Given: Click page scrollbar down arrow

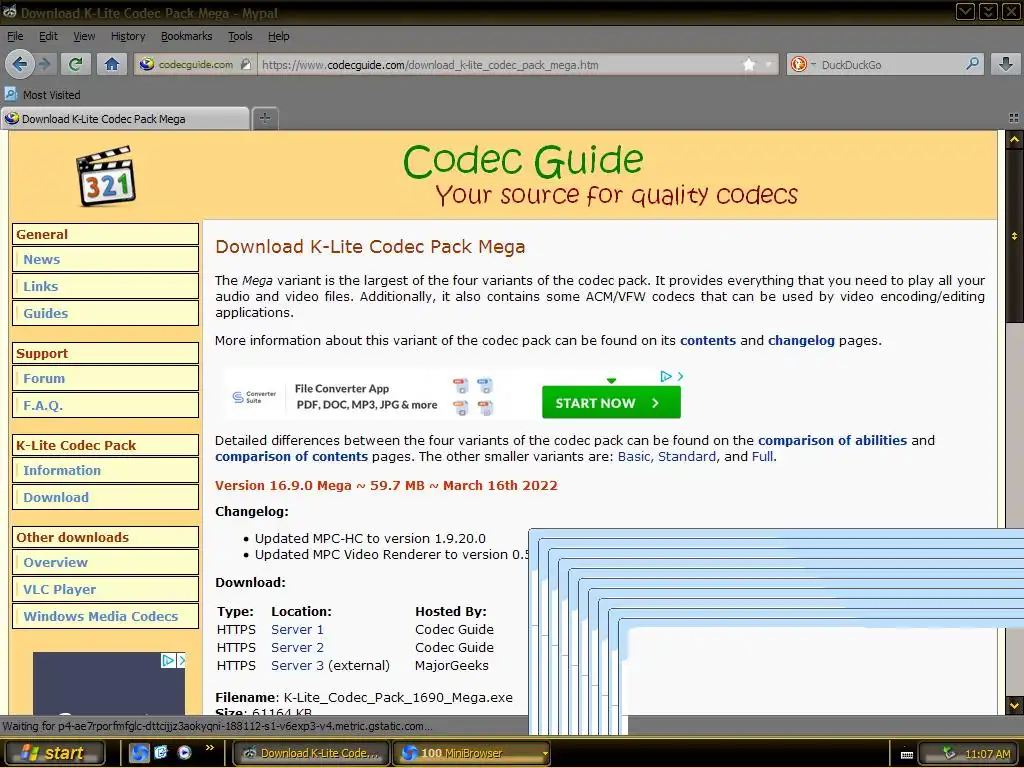Looking at the screenshot, I should [x=1014, y=705].
